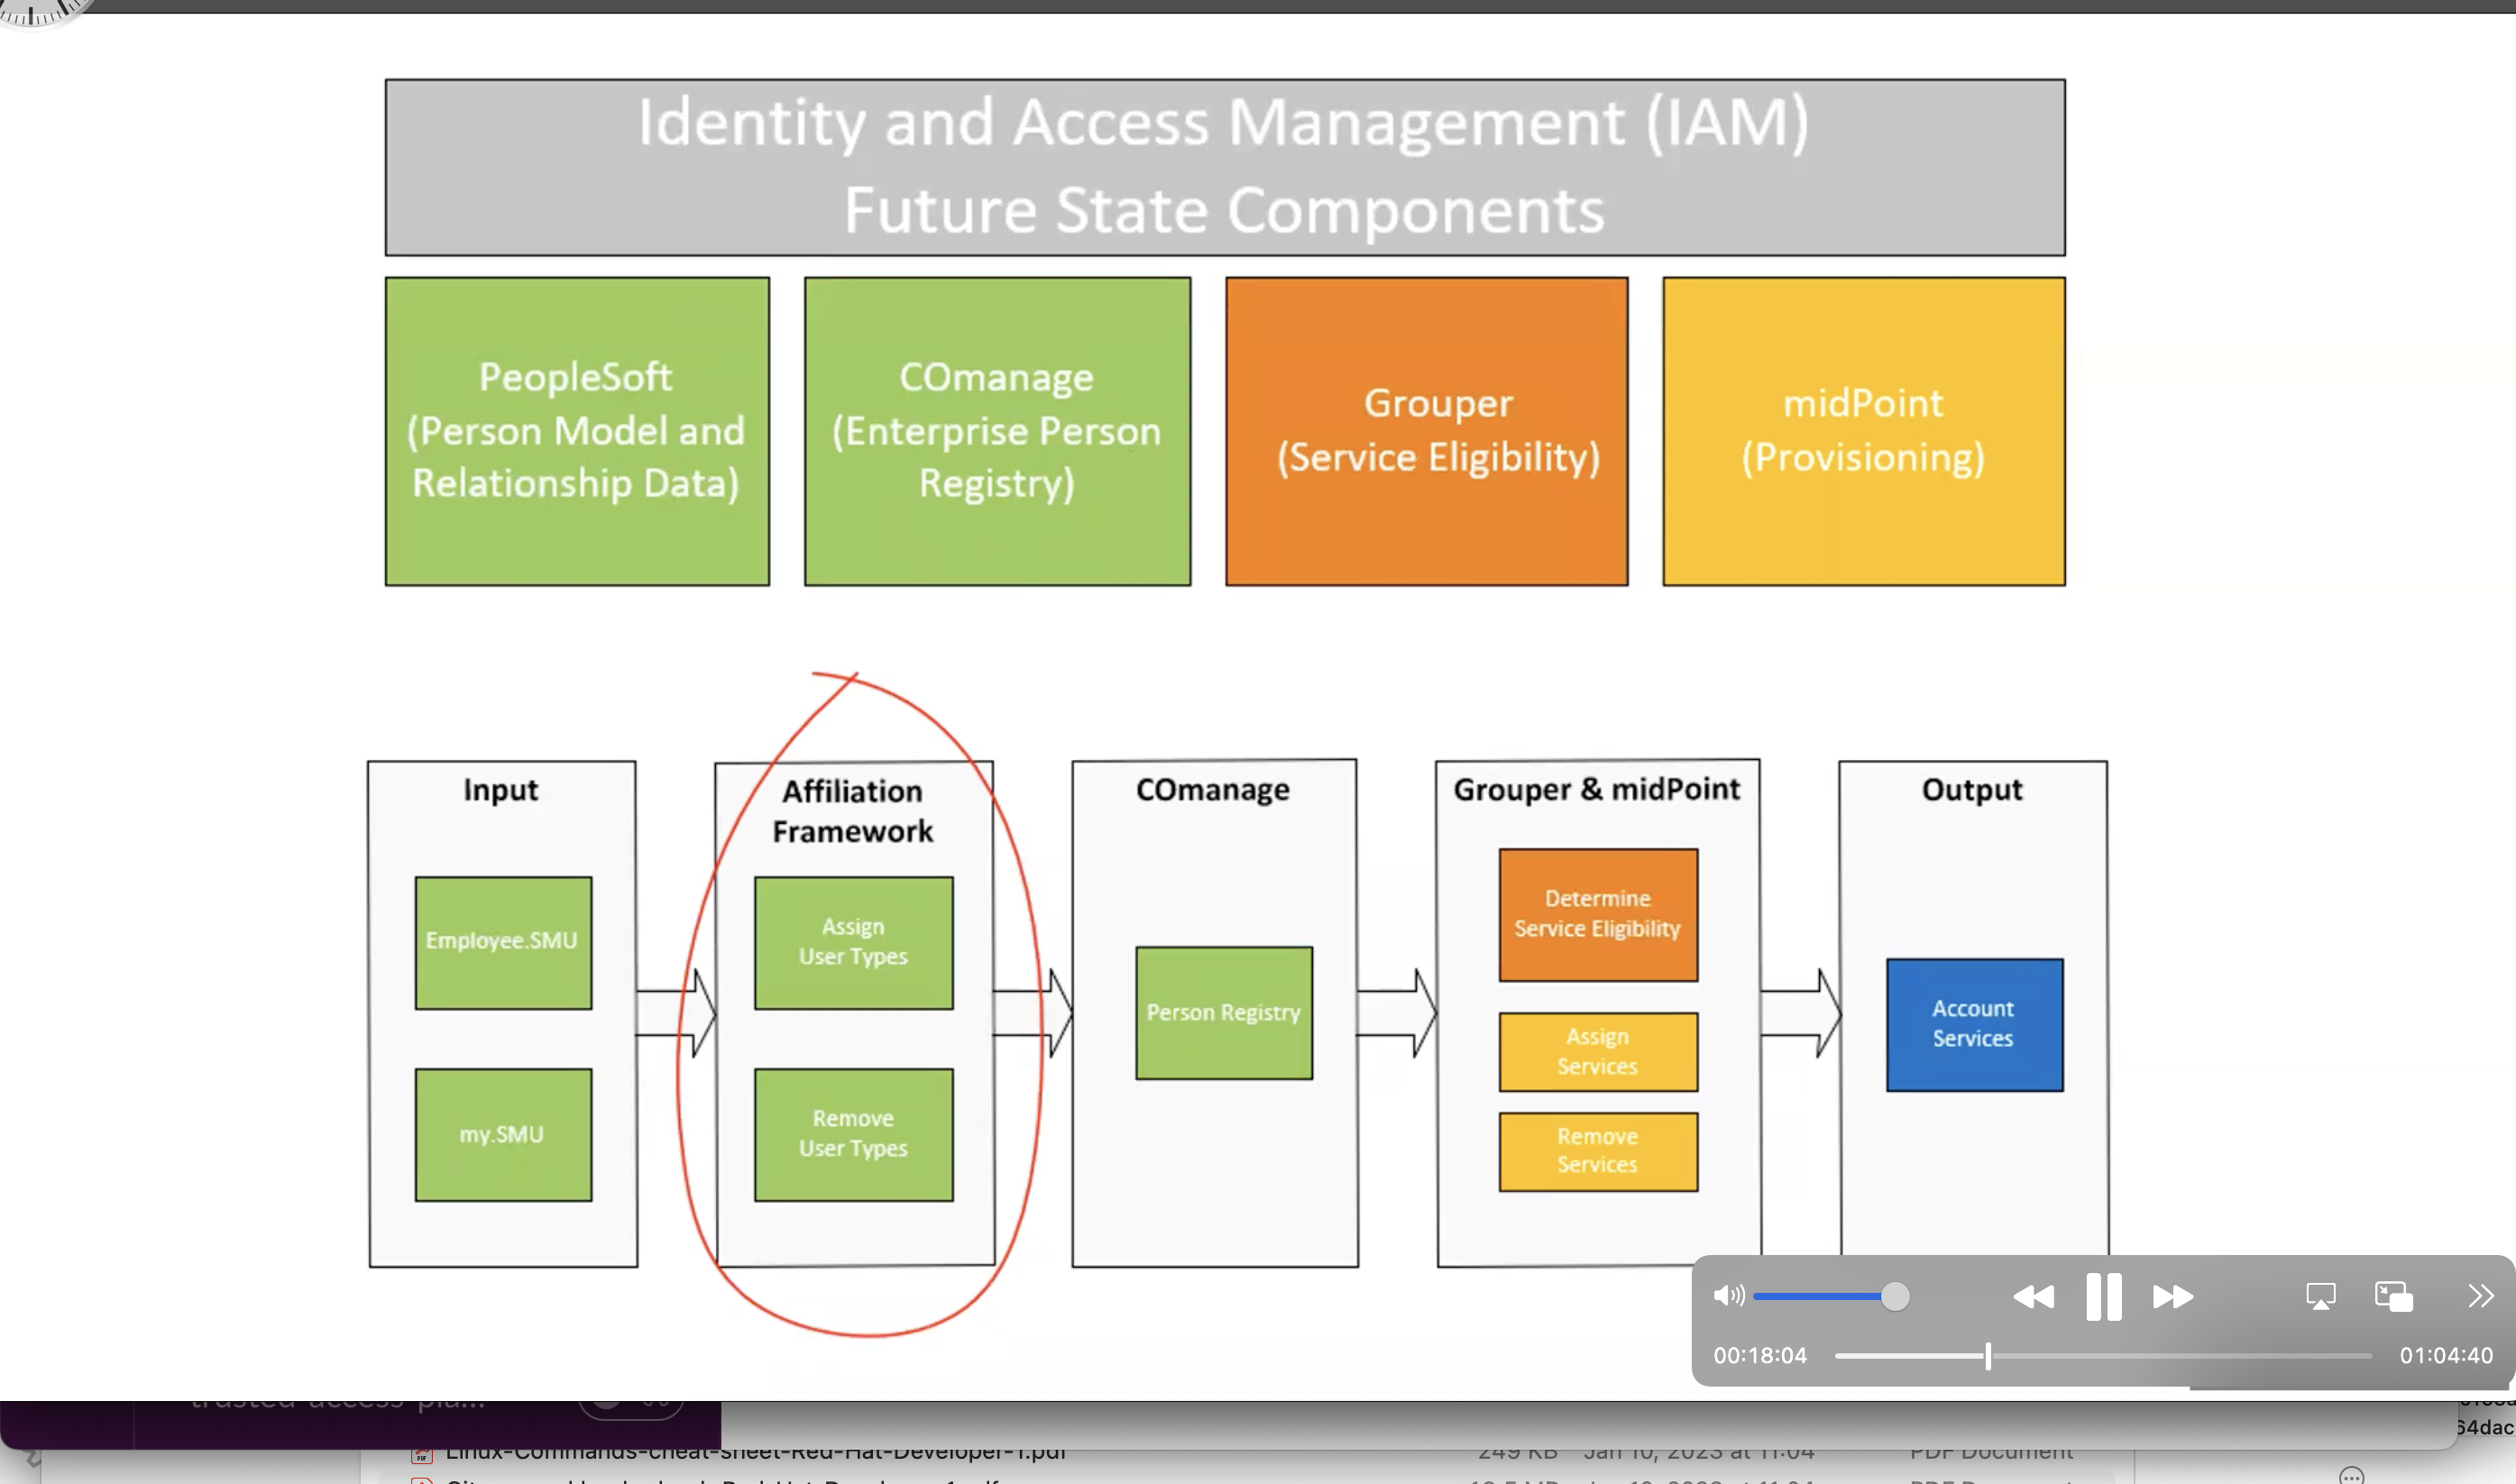2516x1484 pixels.
Task: Click the Person Registry box
Action: pyautogui.click(x=1224, y=1012)
